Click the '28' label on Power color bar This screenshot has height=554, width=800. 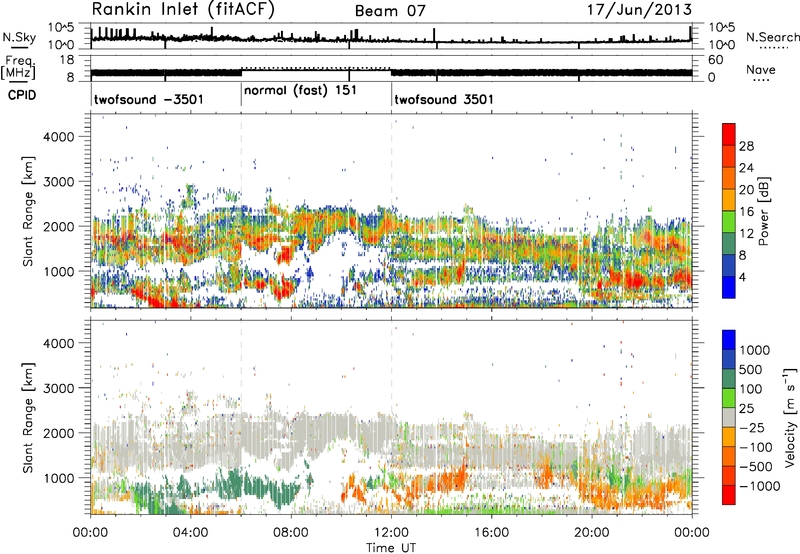(746, 146)
